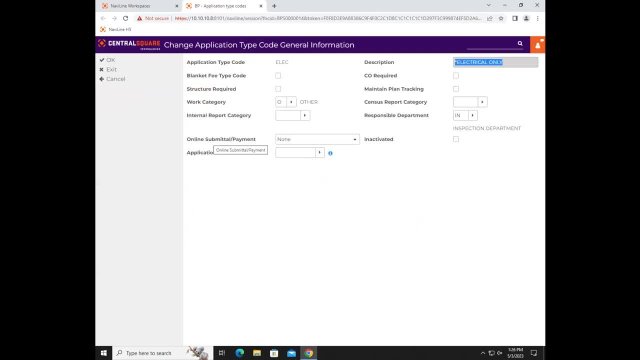Enable the Blanket Fee Type Code checkbox
Image resolution: width=640 pixels, height=360 pixels.
tap(278, 76)
